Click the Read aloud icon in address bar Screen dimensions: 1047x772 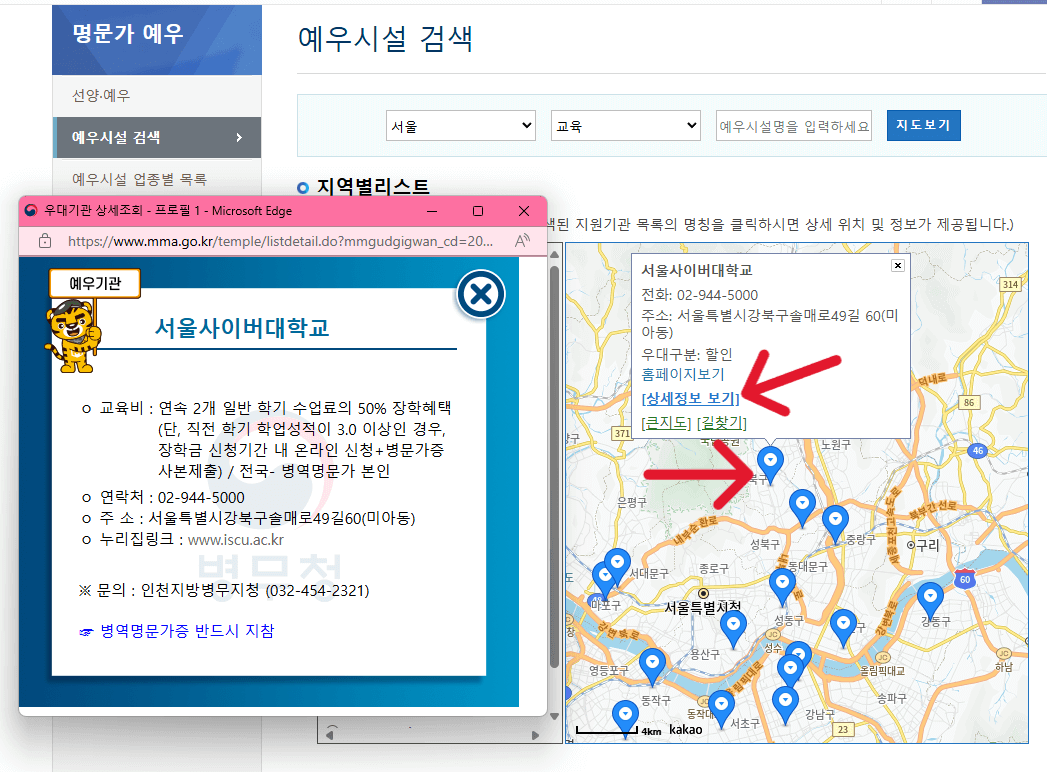click(x=522, y=240)
